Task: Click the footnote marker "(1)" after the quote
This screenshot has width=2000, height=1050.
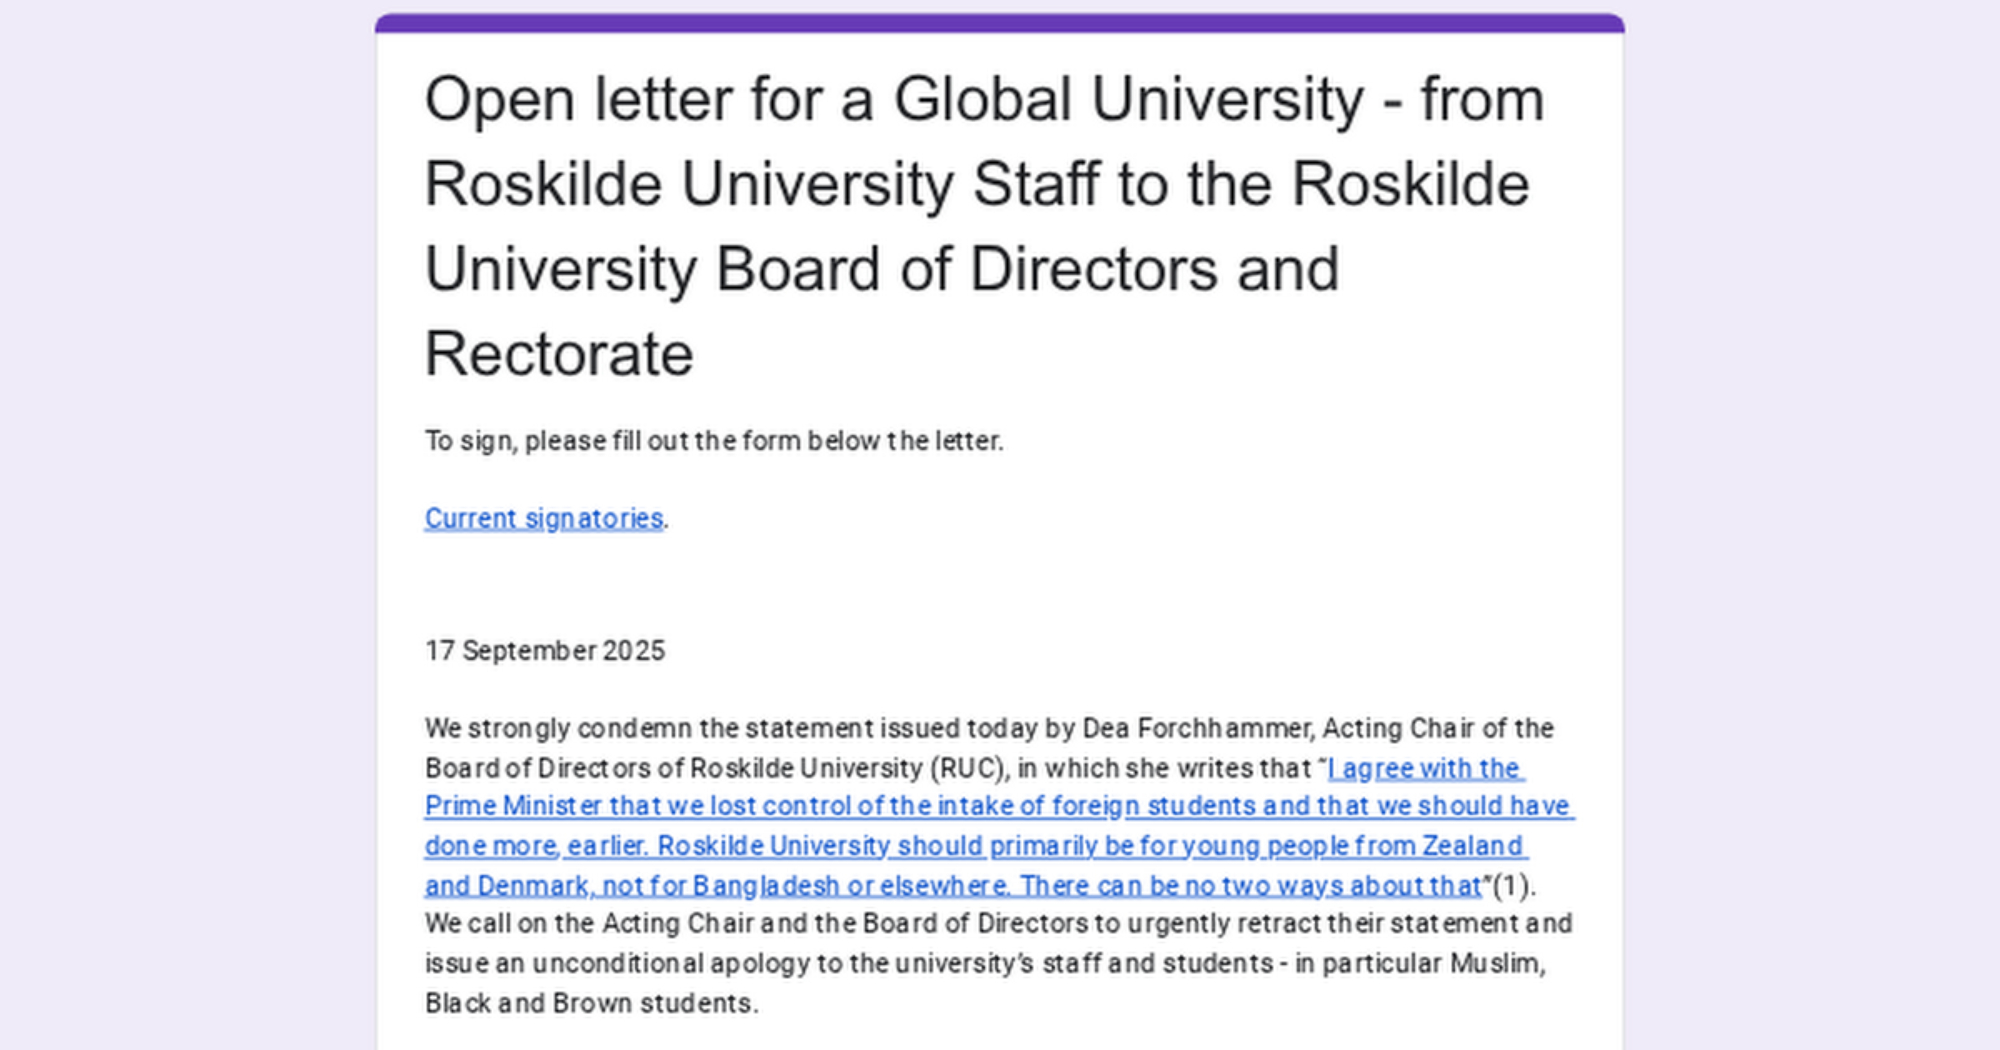Action: (1511, 886)
